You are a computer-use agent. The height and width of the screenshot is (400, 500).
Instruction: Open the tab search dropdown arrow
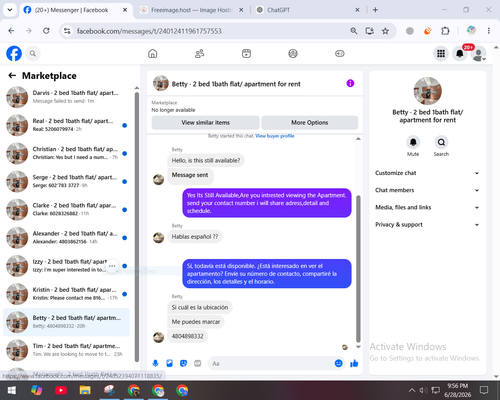tap(10, 10)
